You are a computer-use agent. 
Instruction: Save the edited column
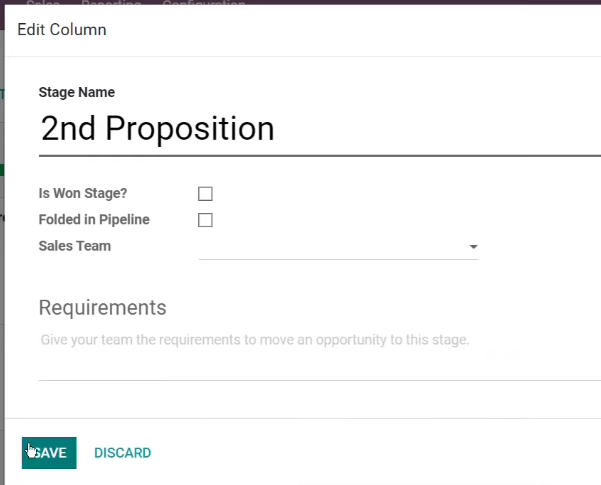pyautogui.click(x=49, y=453)
